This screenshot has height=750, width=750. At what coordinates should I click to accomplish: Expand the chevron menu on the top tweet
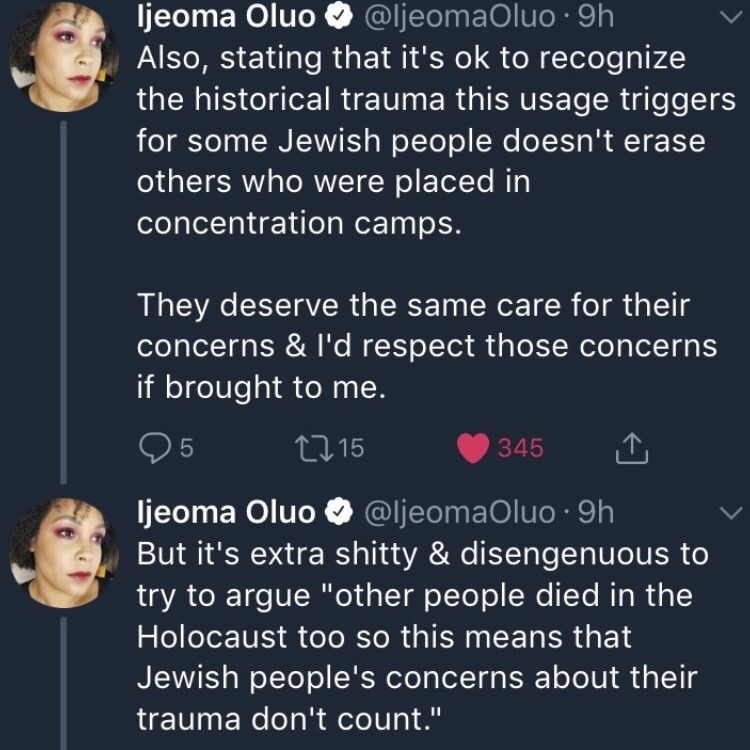point(732,16)
